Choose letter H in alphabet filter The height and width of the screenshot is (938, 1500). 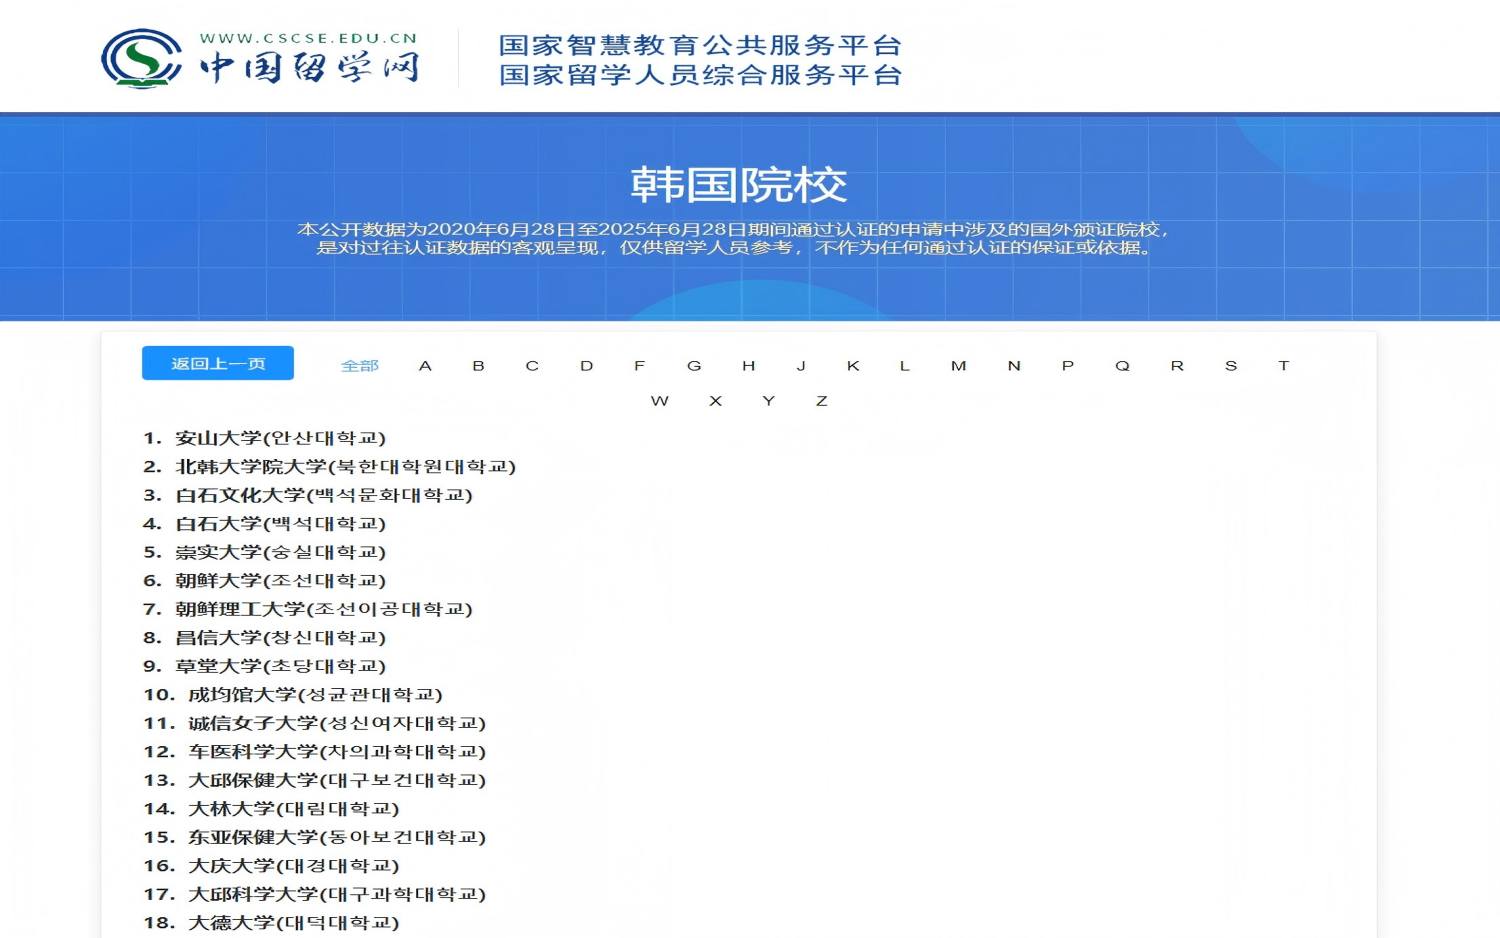[x=748, y=366]
